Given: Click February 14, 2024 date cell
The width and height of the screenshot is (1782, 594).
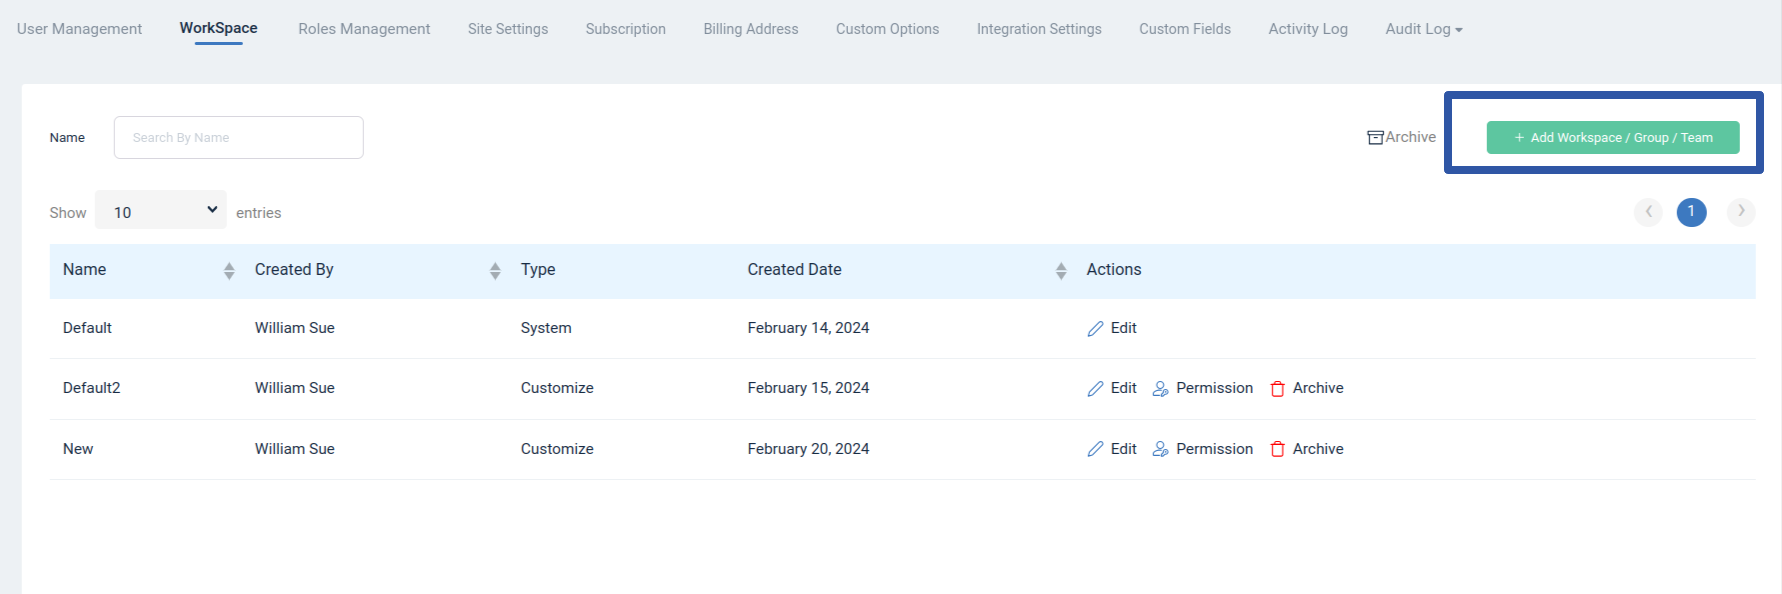Looking at the screenshot, I should pos(808,328).
